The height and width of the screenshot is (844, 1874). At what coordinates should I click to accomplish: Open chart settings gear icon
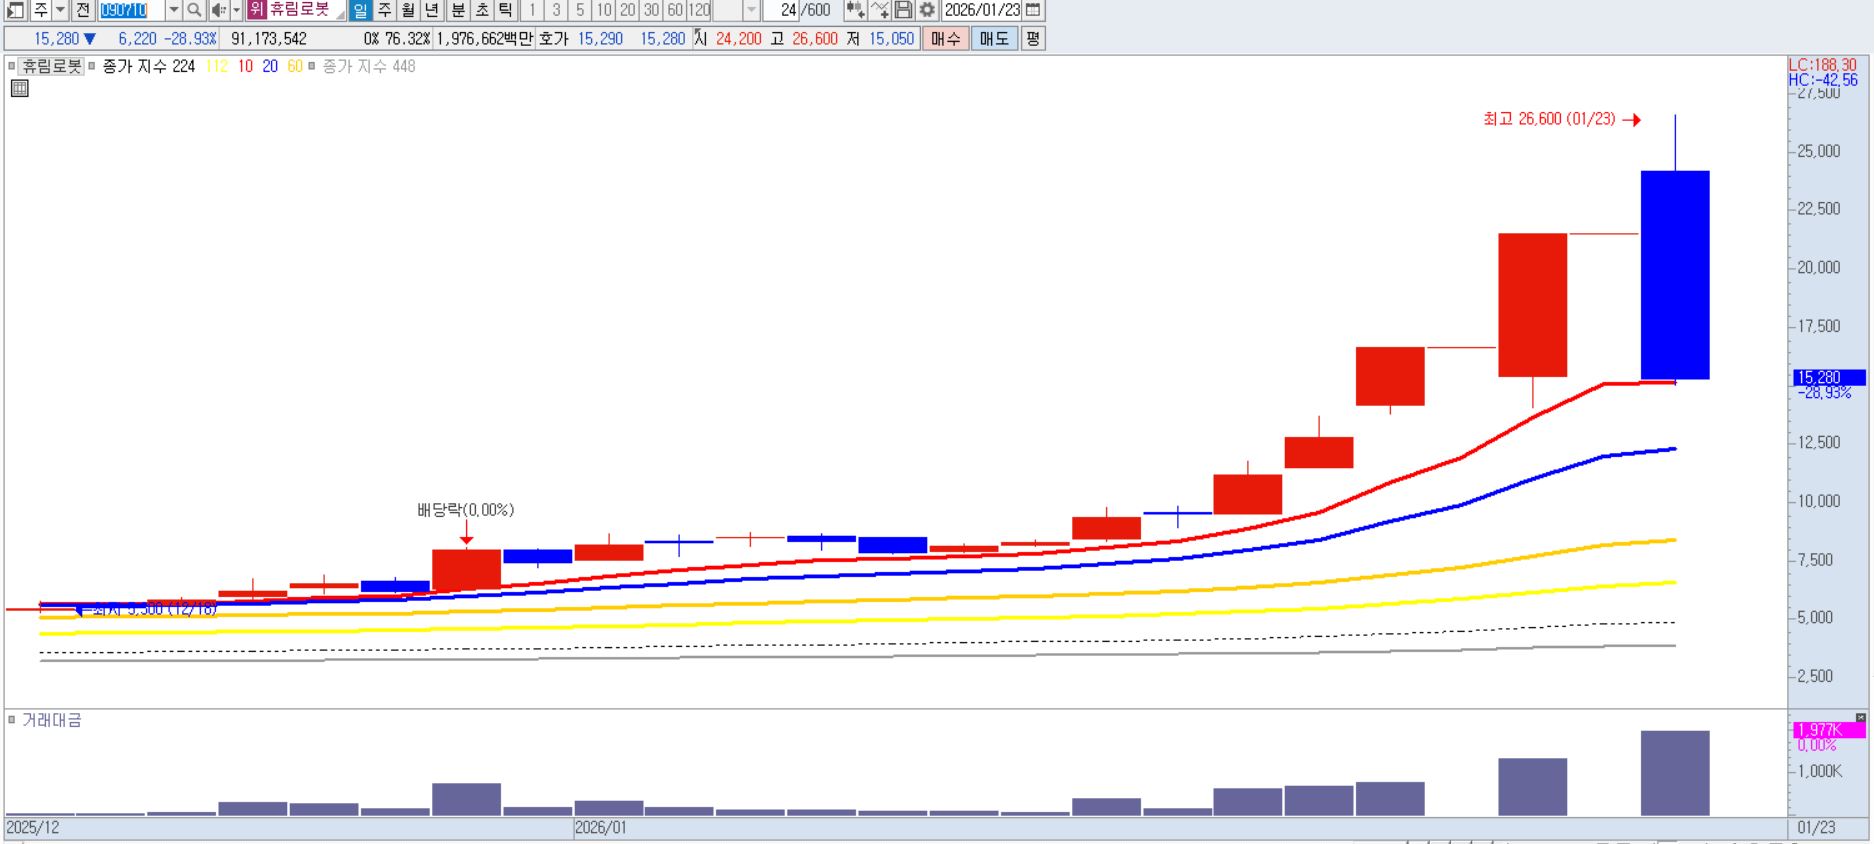pos(927,10)
